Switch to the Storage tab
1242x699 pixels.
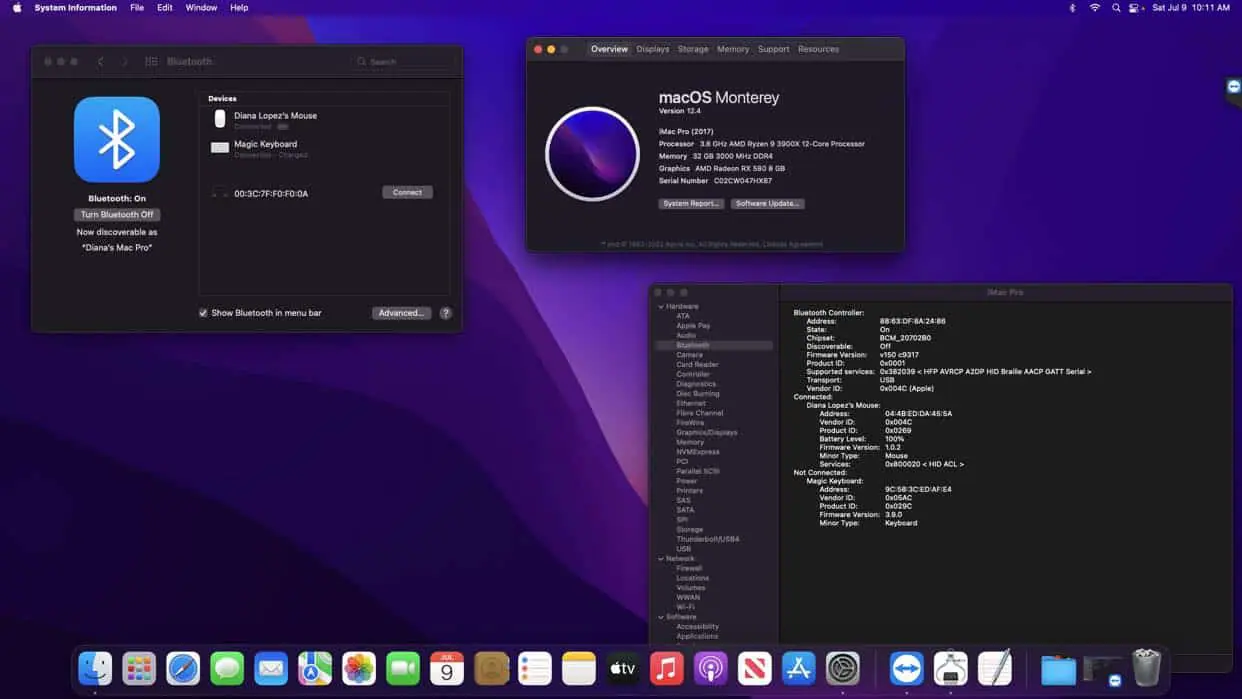[693, 49]
